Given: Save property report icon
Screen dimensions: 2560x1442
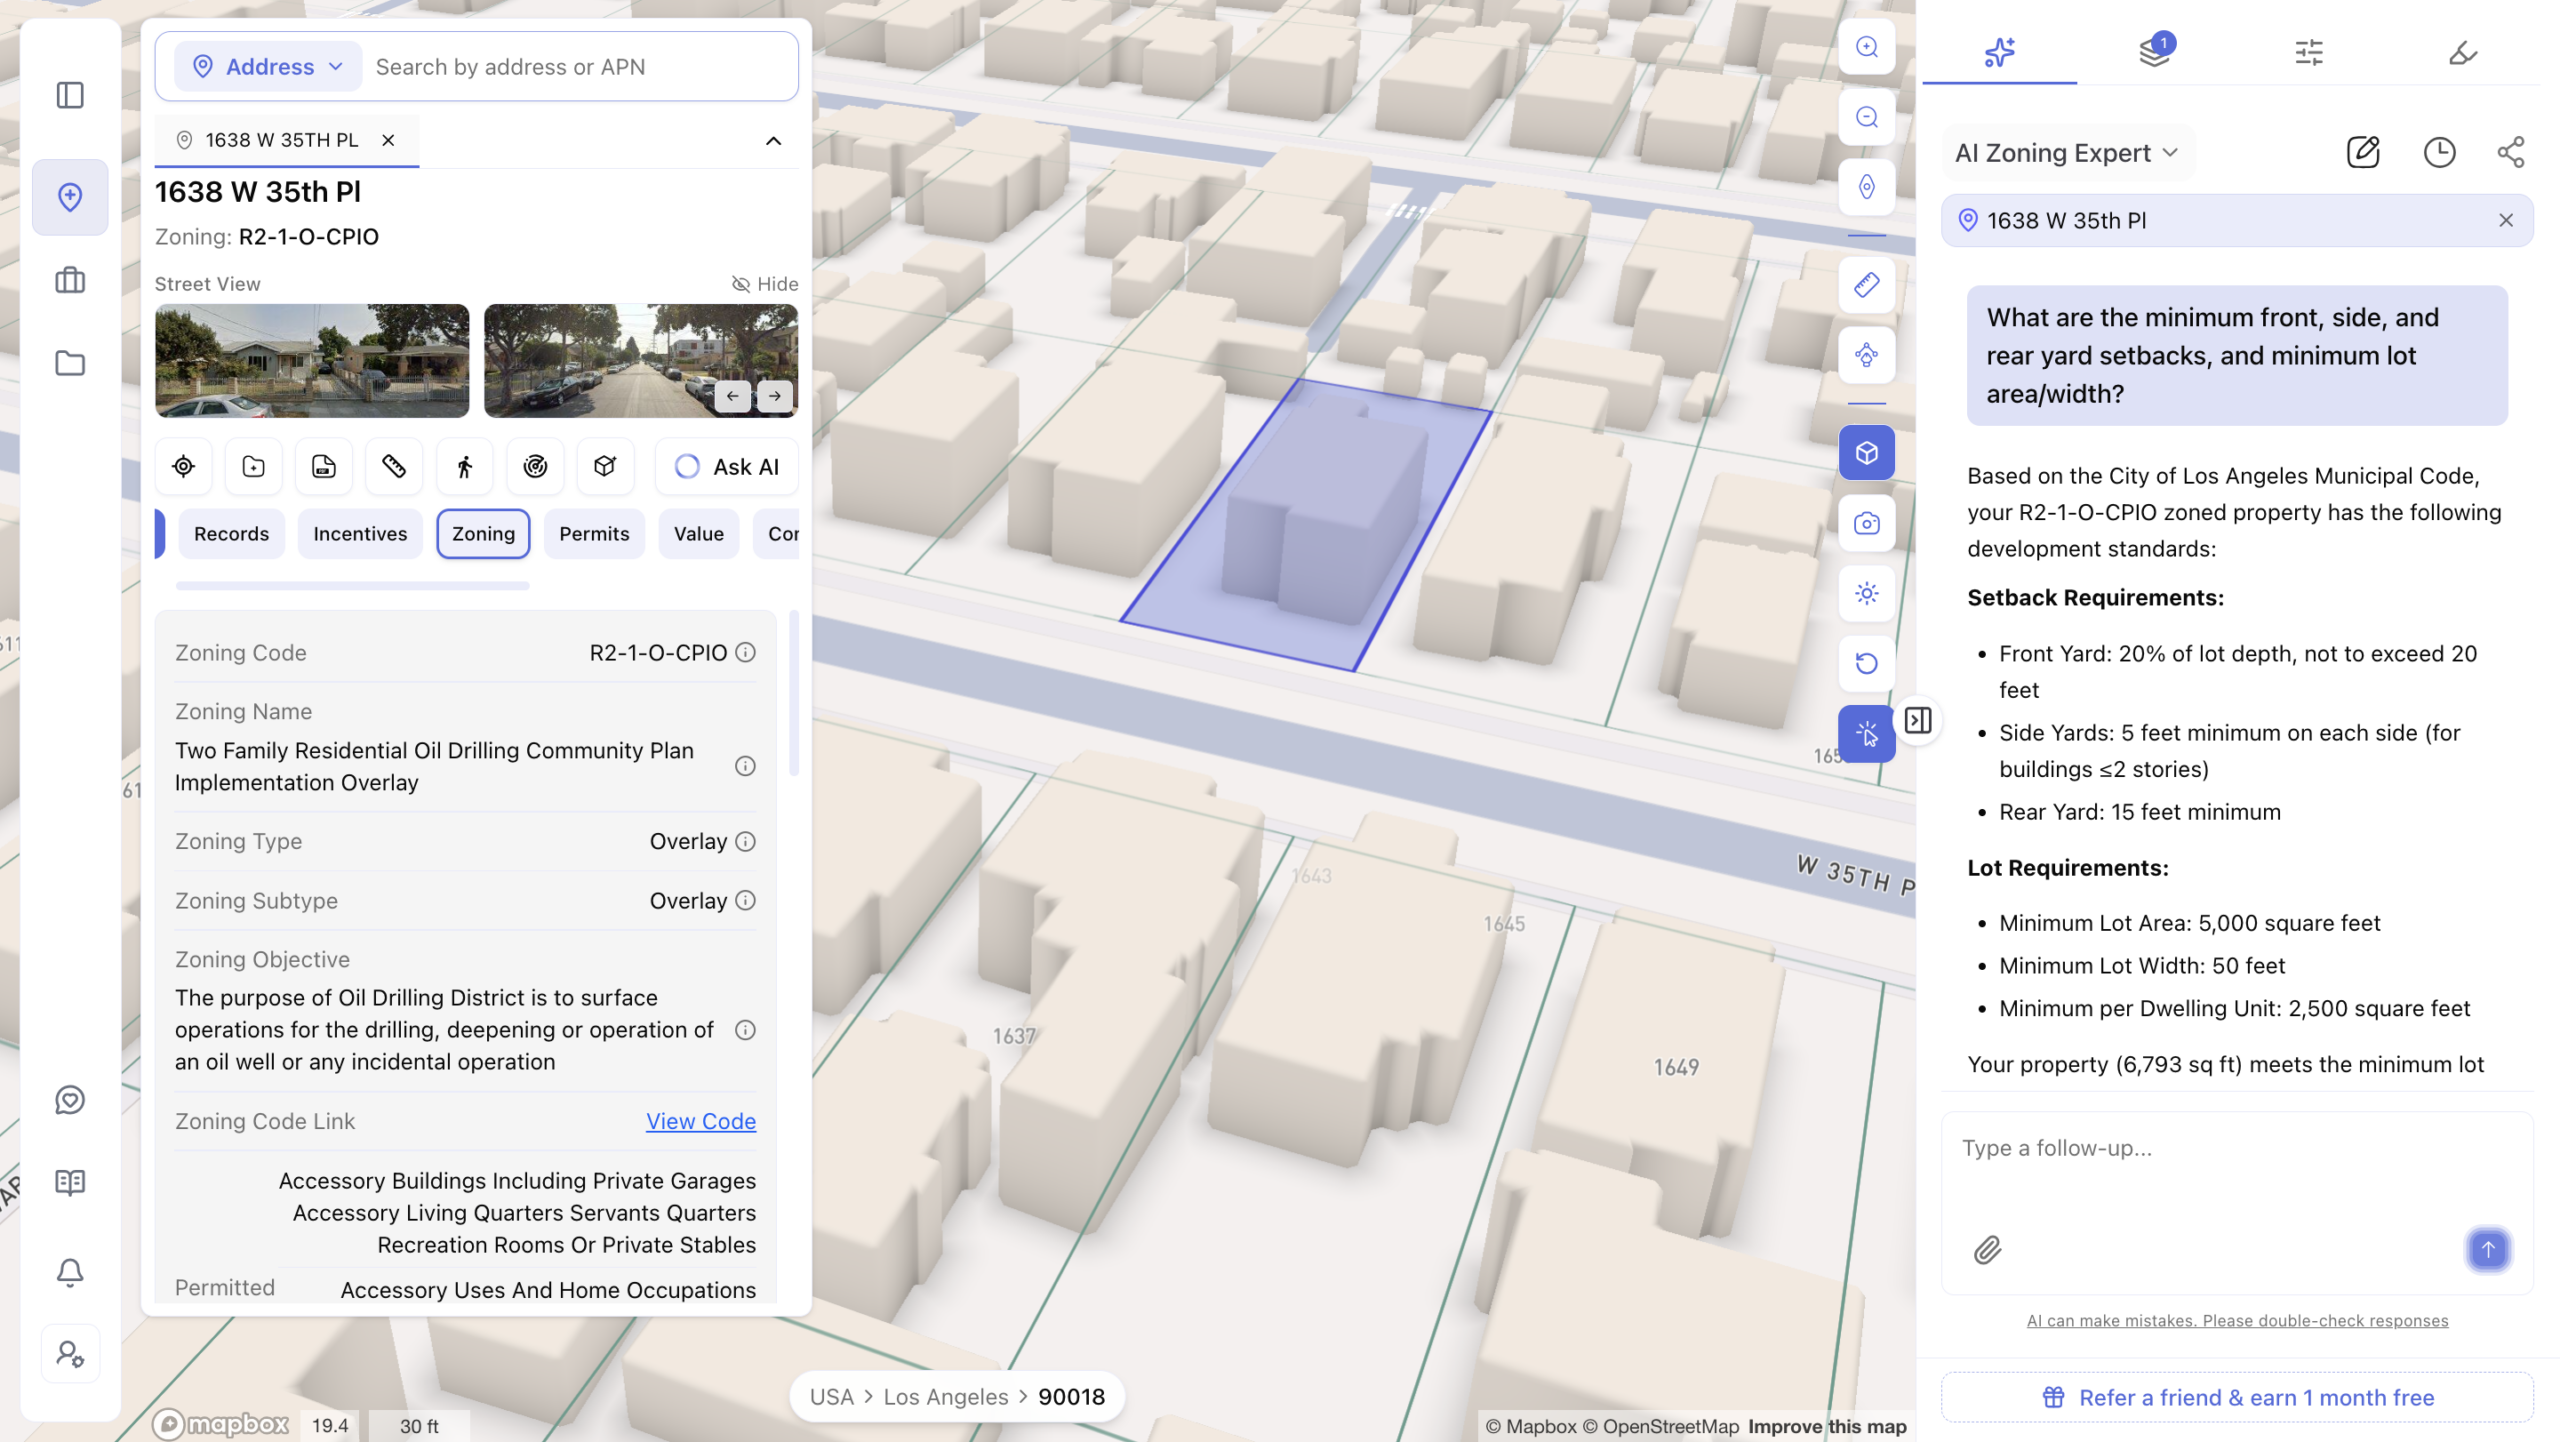Looking at the screenshot, I should (x=324, y=466).
